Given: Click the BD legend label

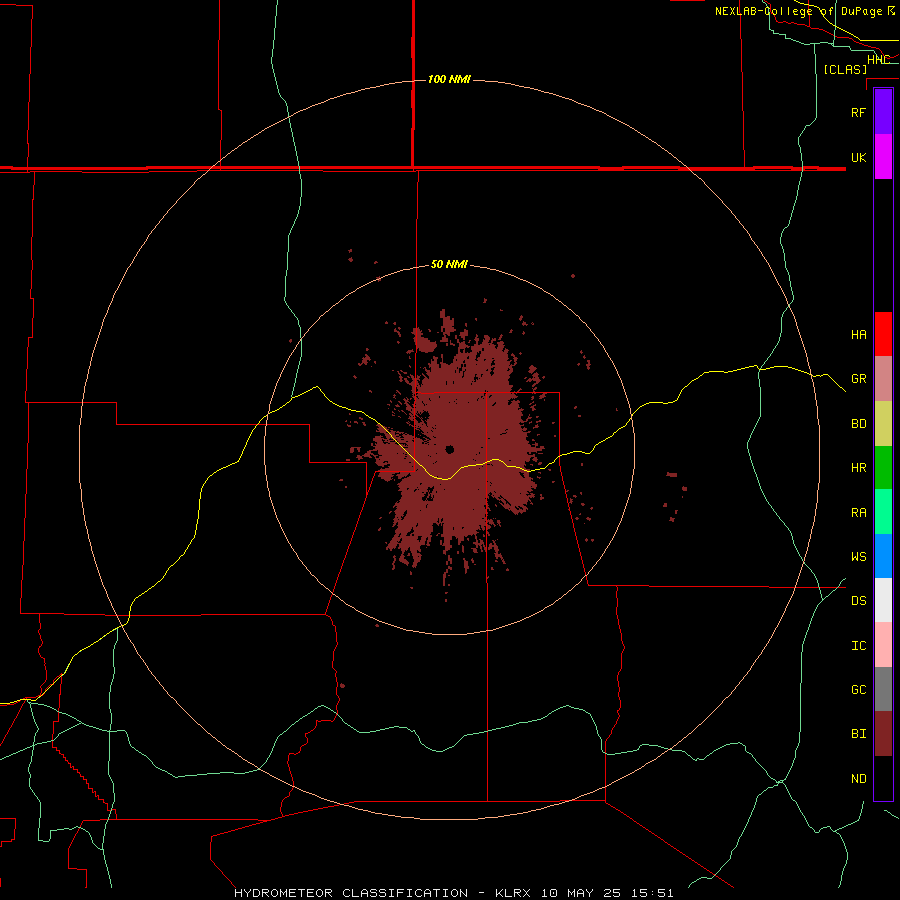Looking at the screenshot, I should 858,424.
